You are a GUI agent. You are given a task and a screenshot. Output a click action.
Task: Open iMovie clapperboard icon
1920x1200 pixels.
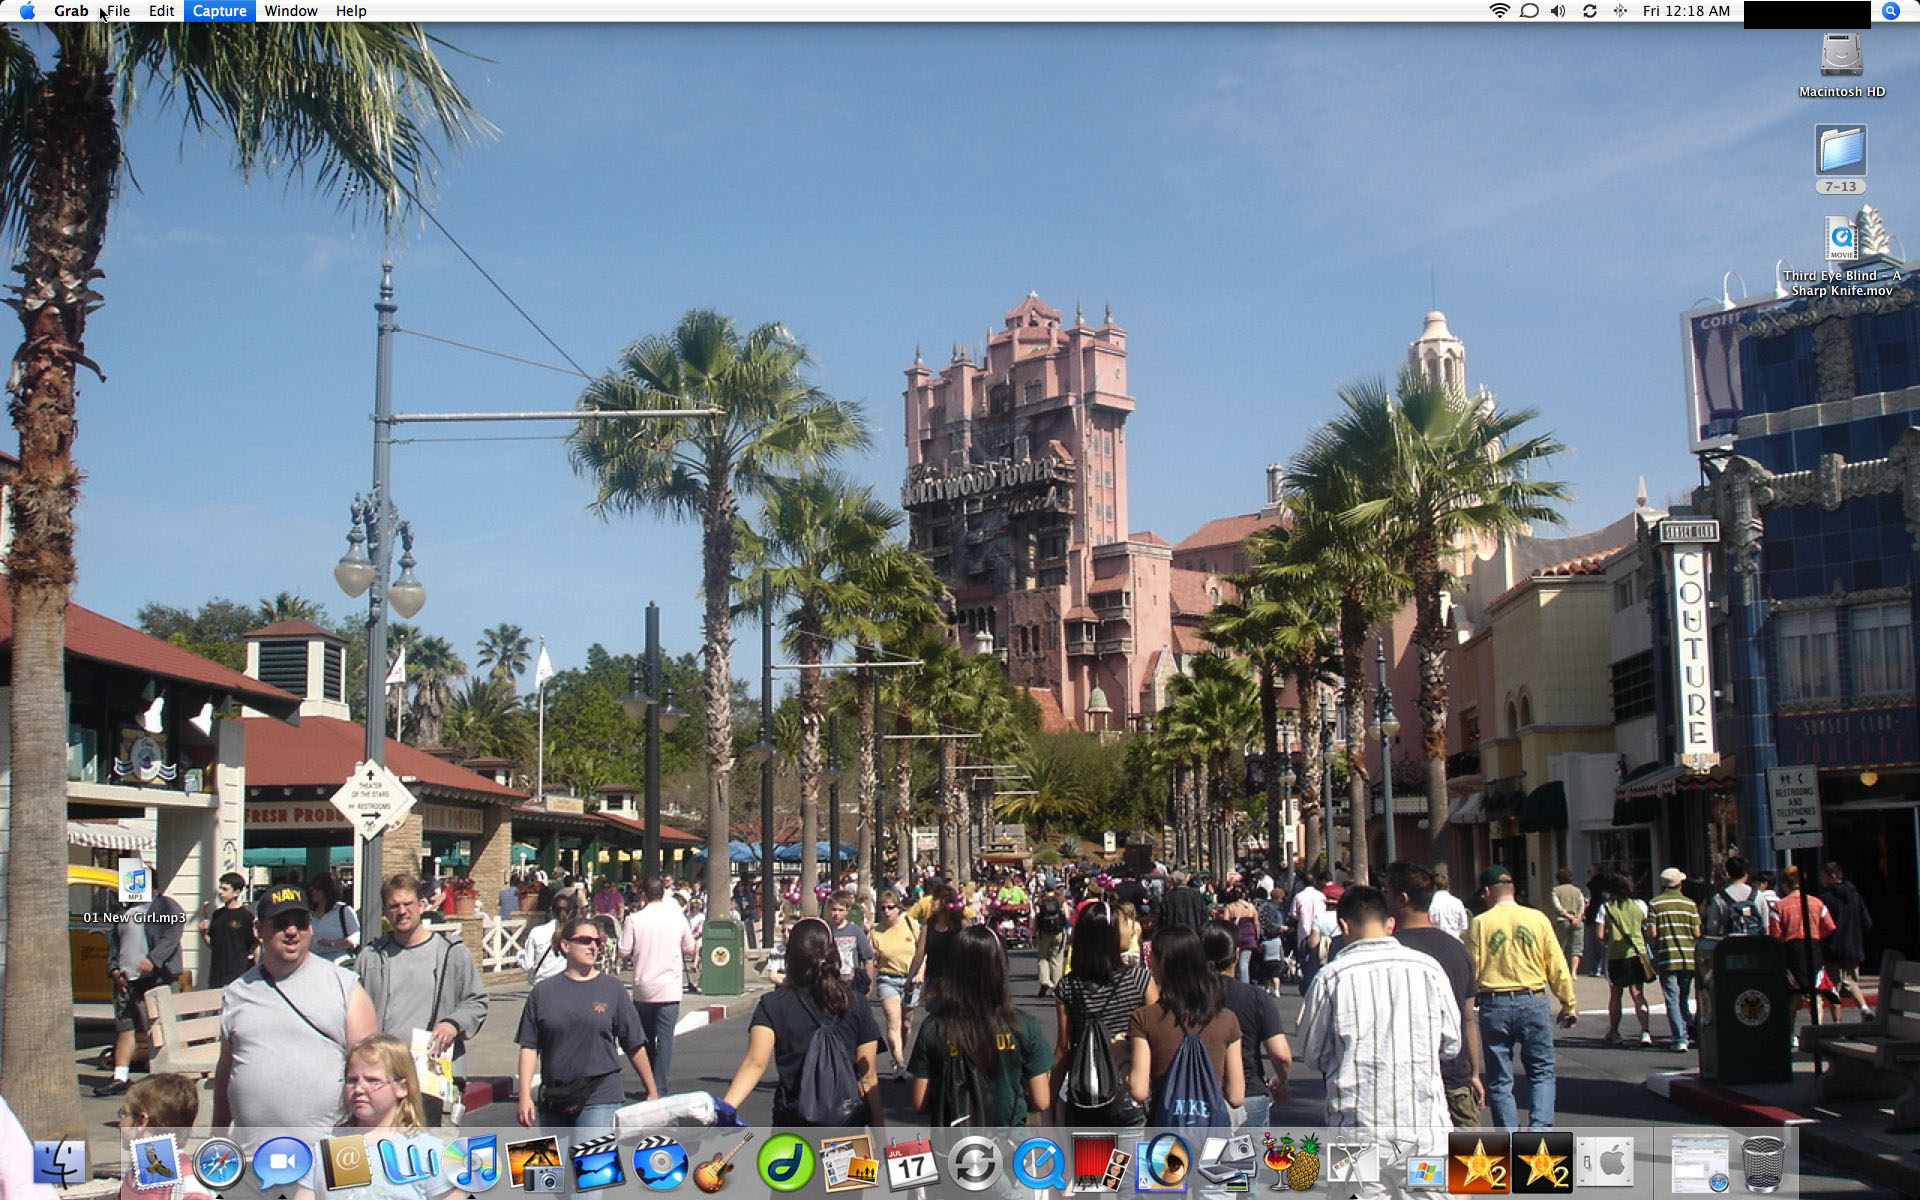pos(598,1164)
